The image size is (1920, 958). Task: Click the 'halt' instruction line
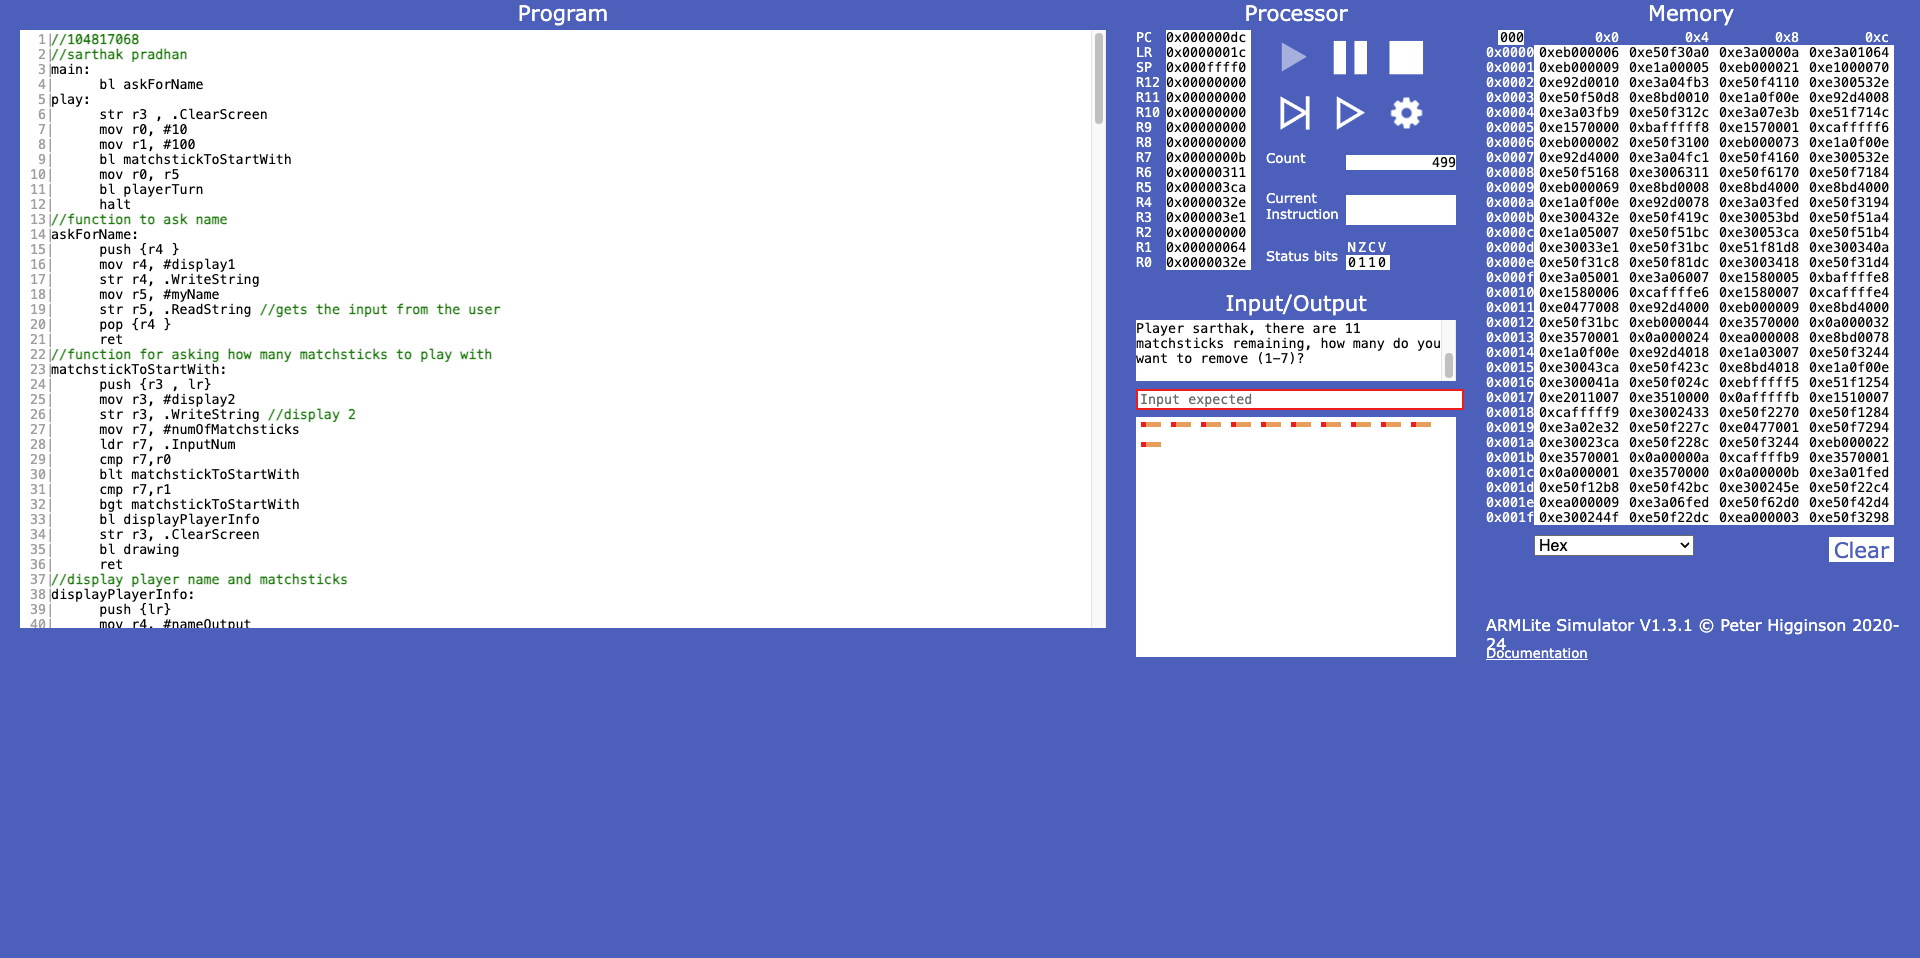(115, 204)
